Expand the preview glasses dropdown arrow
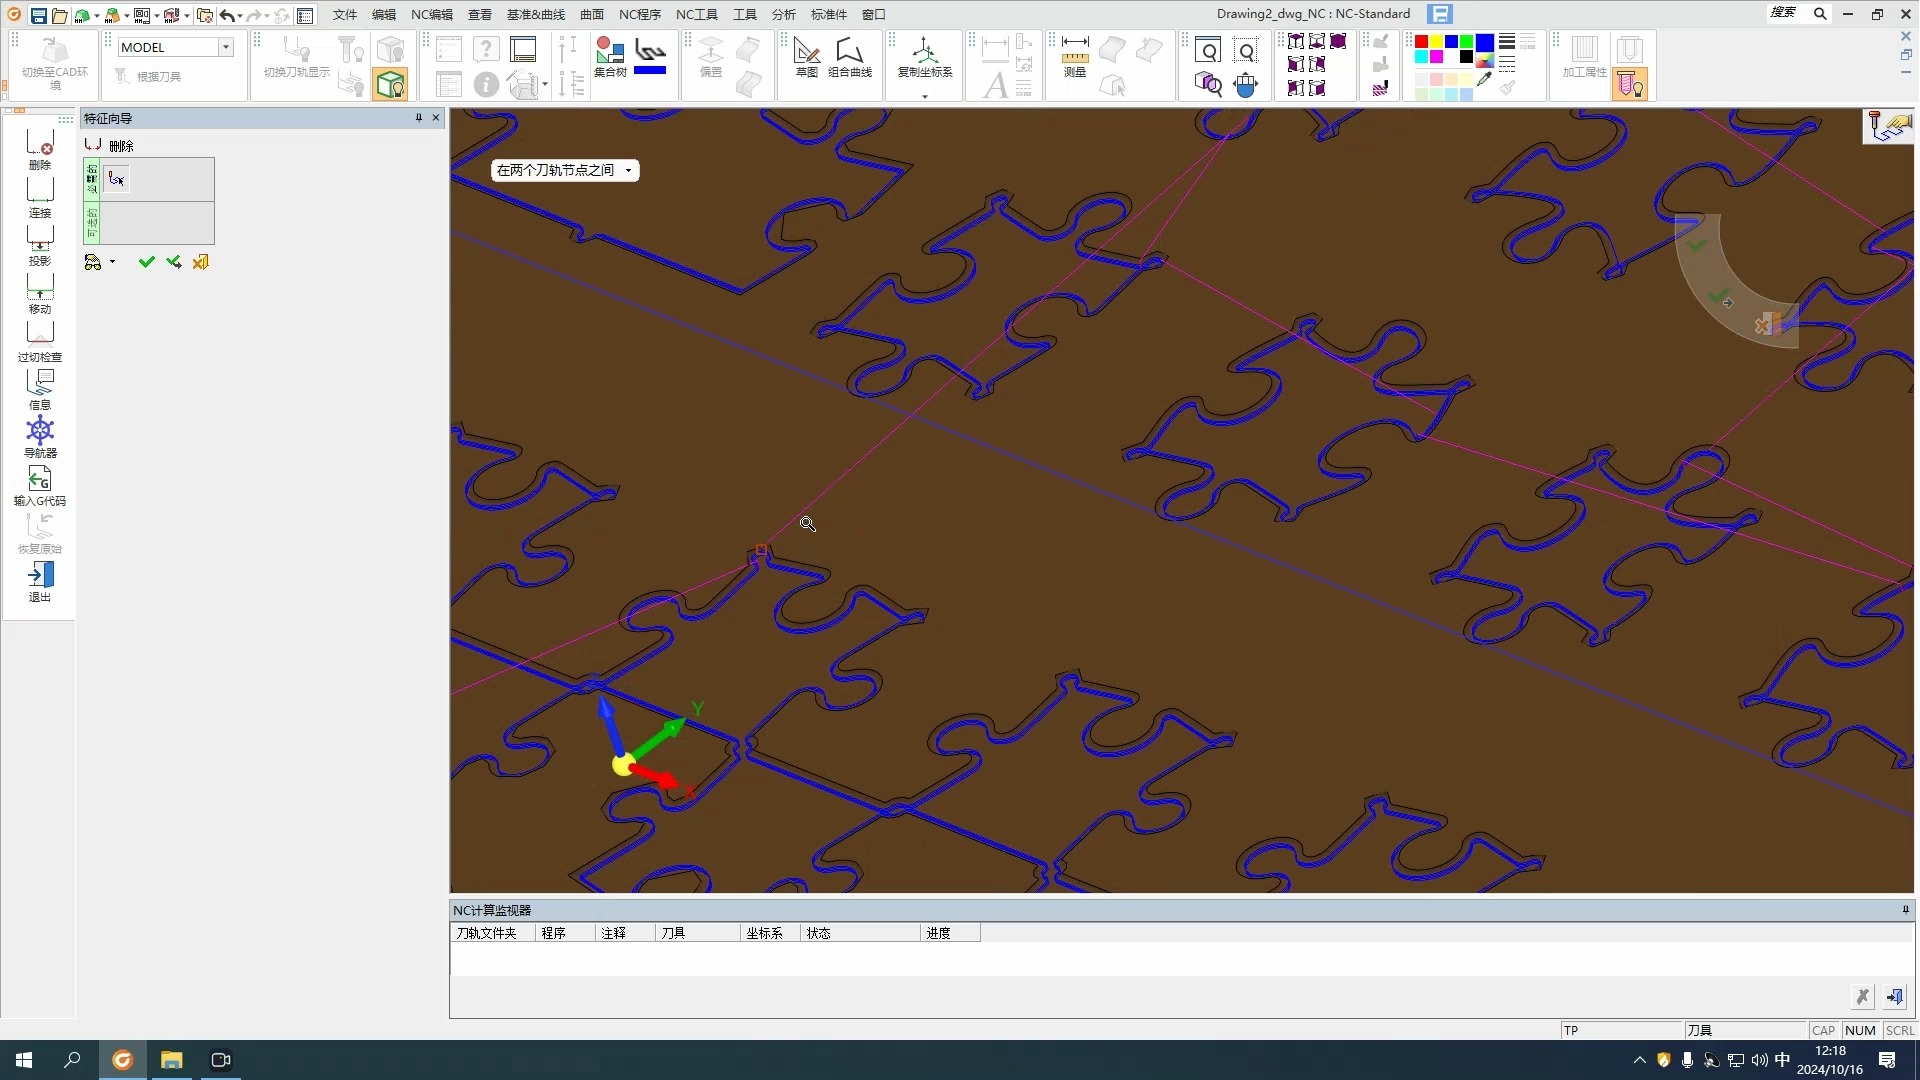Viewport: 1920px width, 1080px height. pyautogui.click(x=112, y=262)
